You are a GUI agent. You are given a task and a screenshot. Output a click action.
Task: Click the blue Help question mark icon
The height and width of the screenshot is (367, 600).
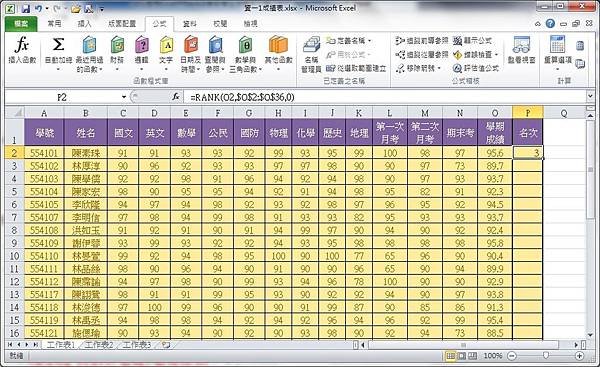pyautogui.click(x=550, y=24)
